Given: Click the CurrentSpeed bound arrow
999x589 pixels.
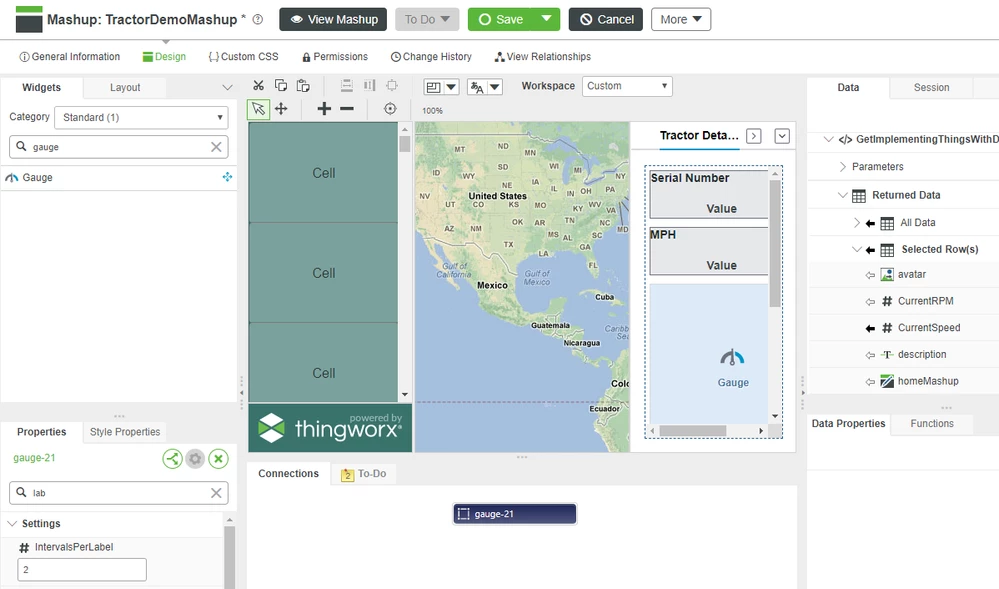Looking at the screenshot, I should pyautogui.click(x=870, y=328).
